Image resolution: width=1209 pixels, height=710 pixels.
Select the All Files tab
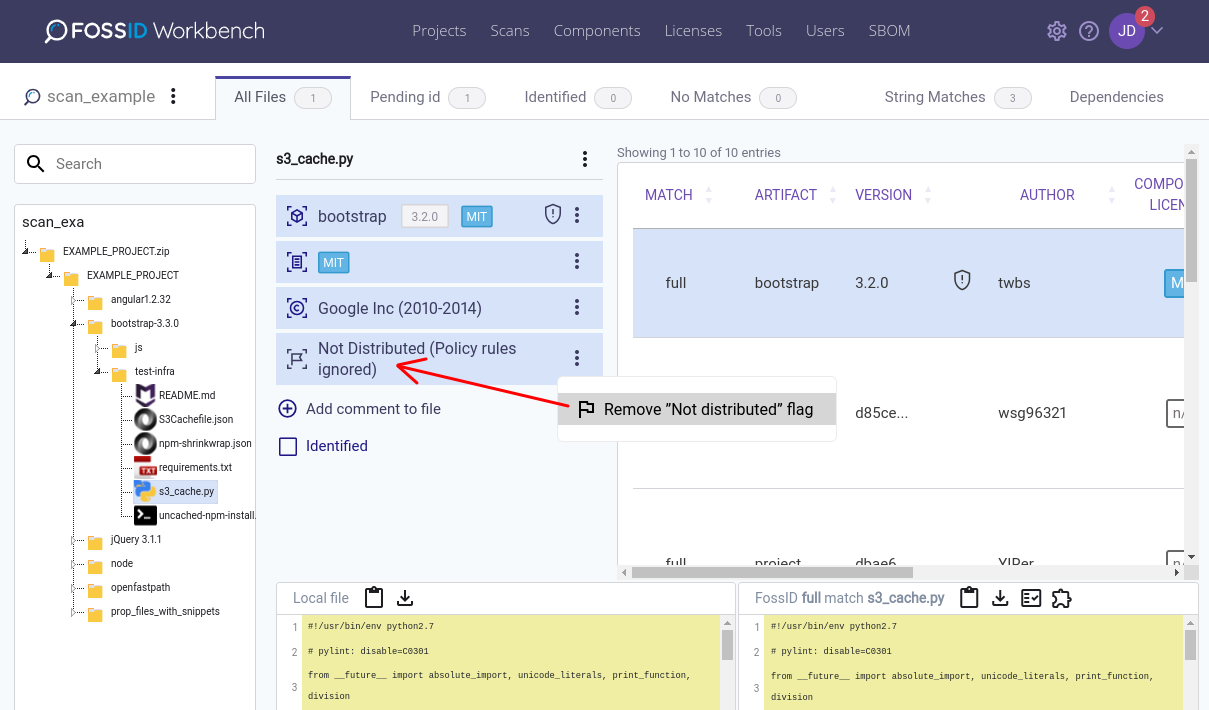(283, 97)
